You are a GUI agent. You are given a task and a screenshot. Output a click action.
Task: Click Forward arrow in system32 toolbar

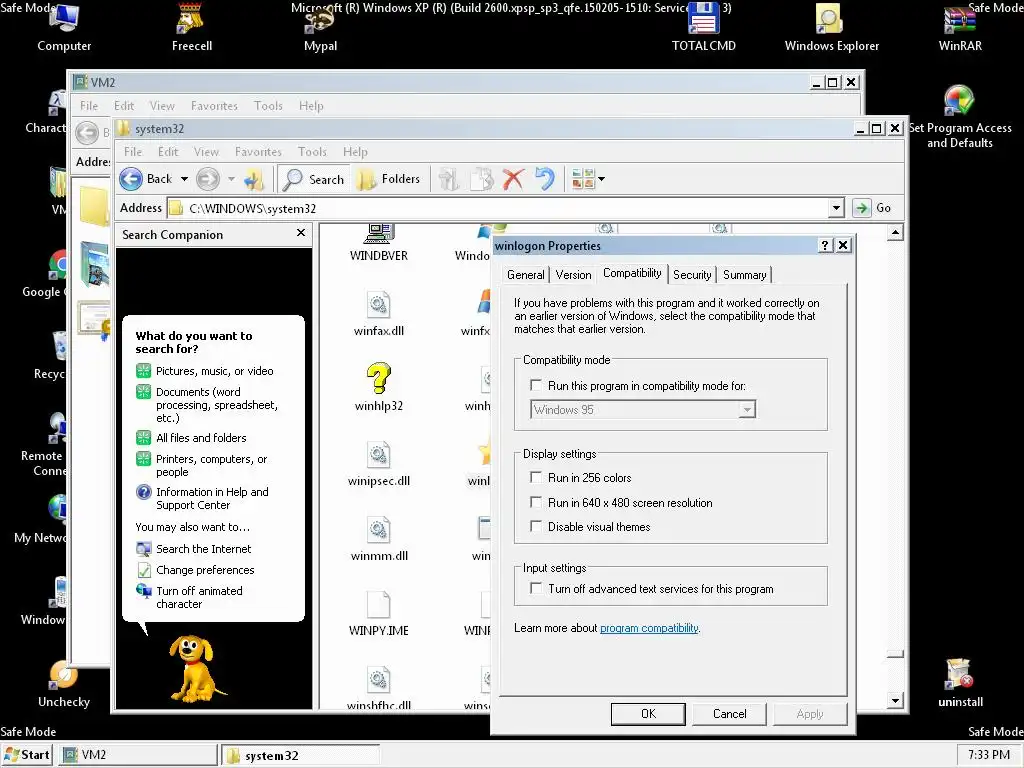208,179
